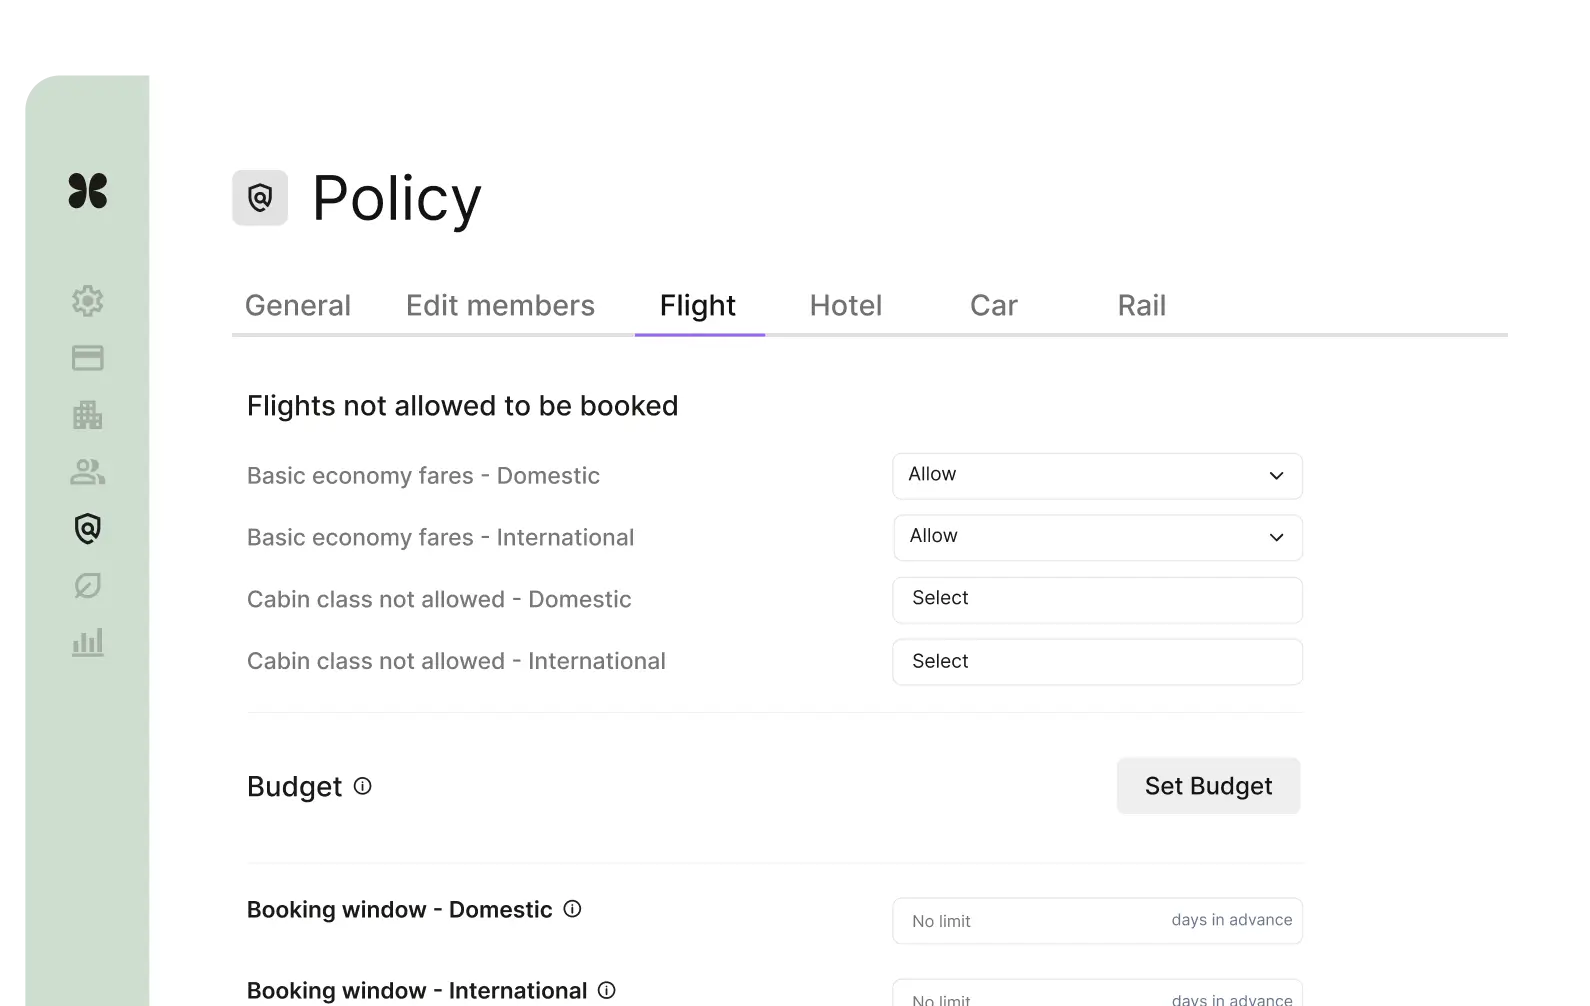Image resolution: width=1590 pixels, height=1006 pixels.
Task: Show info icon for Booking window - Domestic
Action: tap(572, 909)
